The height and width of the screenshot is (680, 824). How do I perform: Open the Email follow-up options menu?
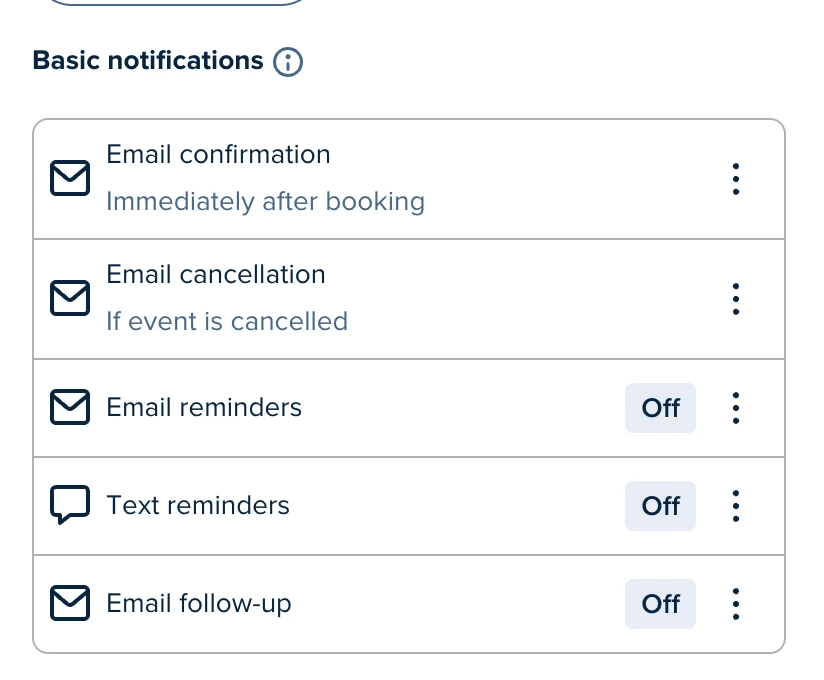tap(736, 603)
